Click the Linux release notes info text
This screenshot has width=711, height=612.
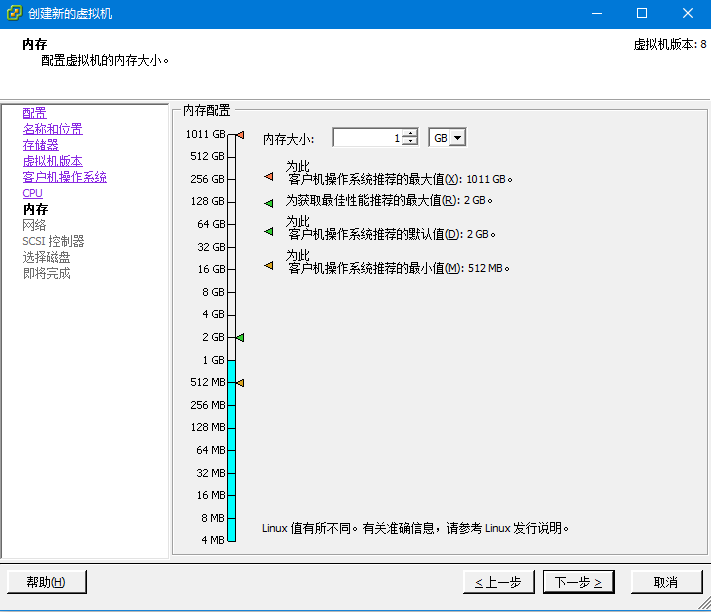click(x=415, y=528)
